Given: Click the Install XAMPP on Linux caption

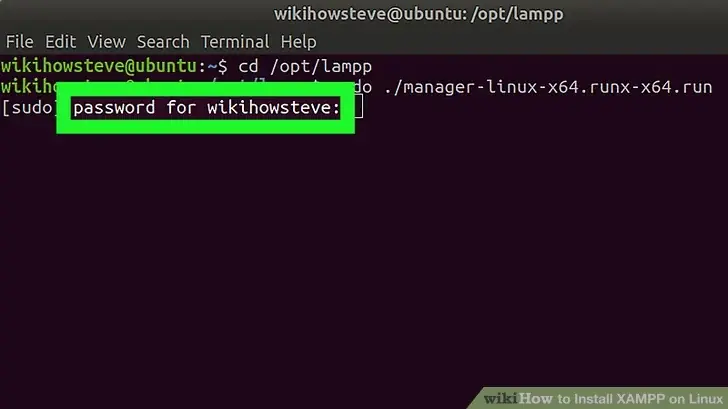Looking at the screenshot, I should (x=634, y=396).
